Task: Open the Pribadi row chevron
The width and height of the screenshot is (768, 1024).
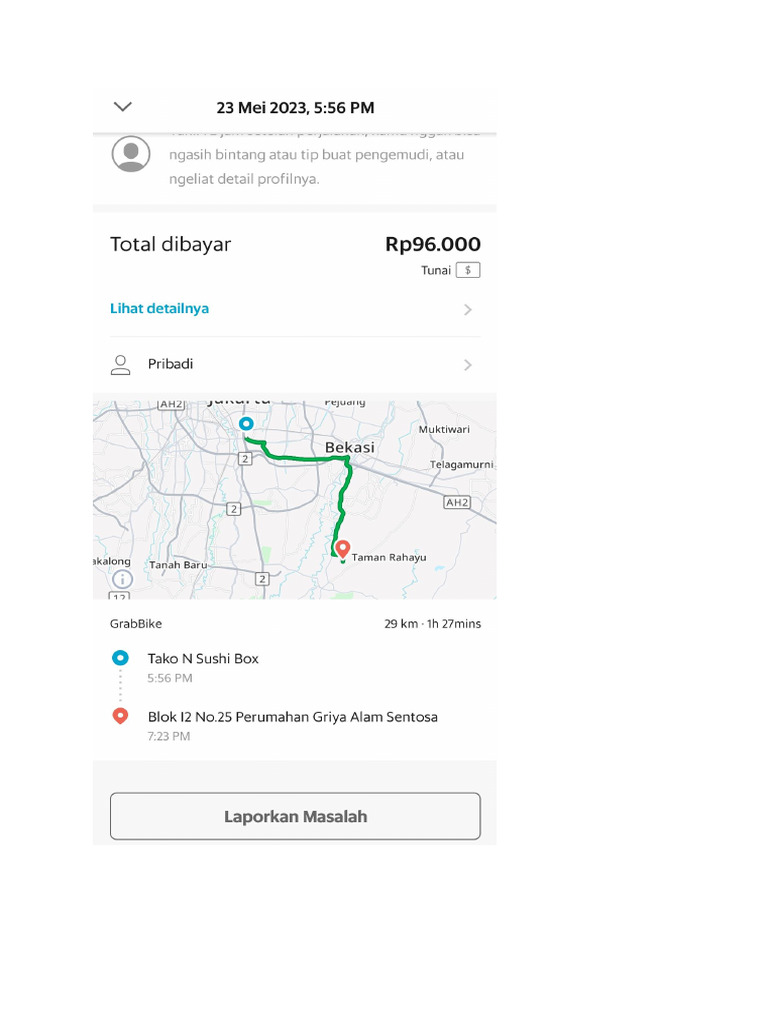Action: click(467, 366)
